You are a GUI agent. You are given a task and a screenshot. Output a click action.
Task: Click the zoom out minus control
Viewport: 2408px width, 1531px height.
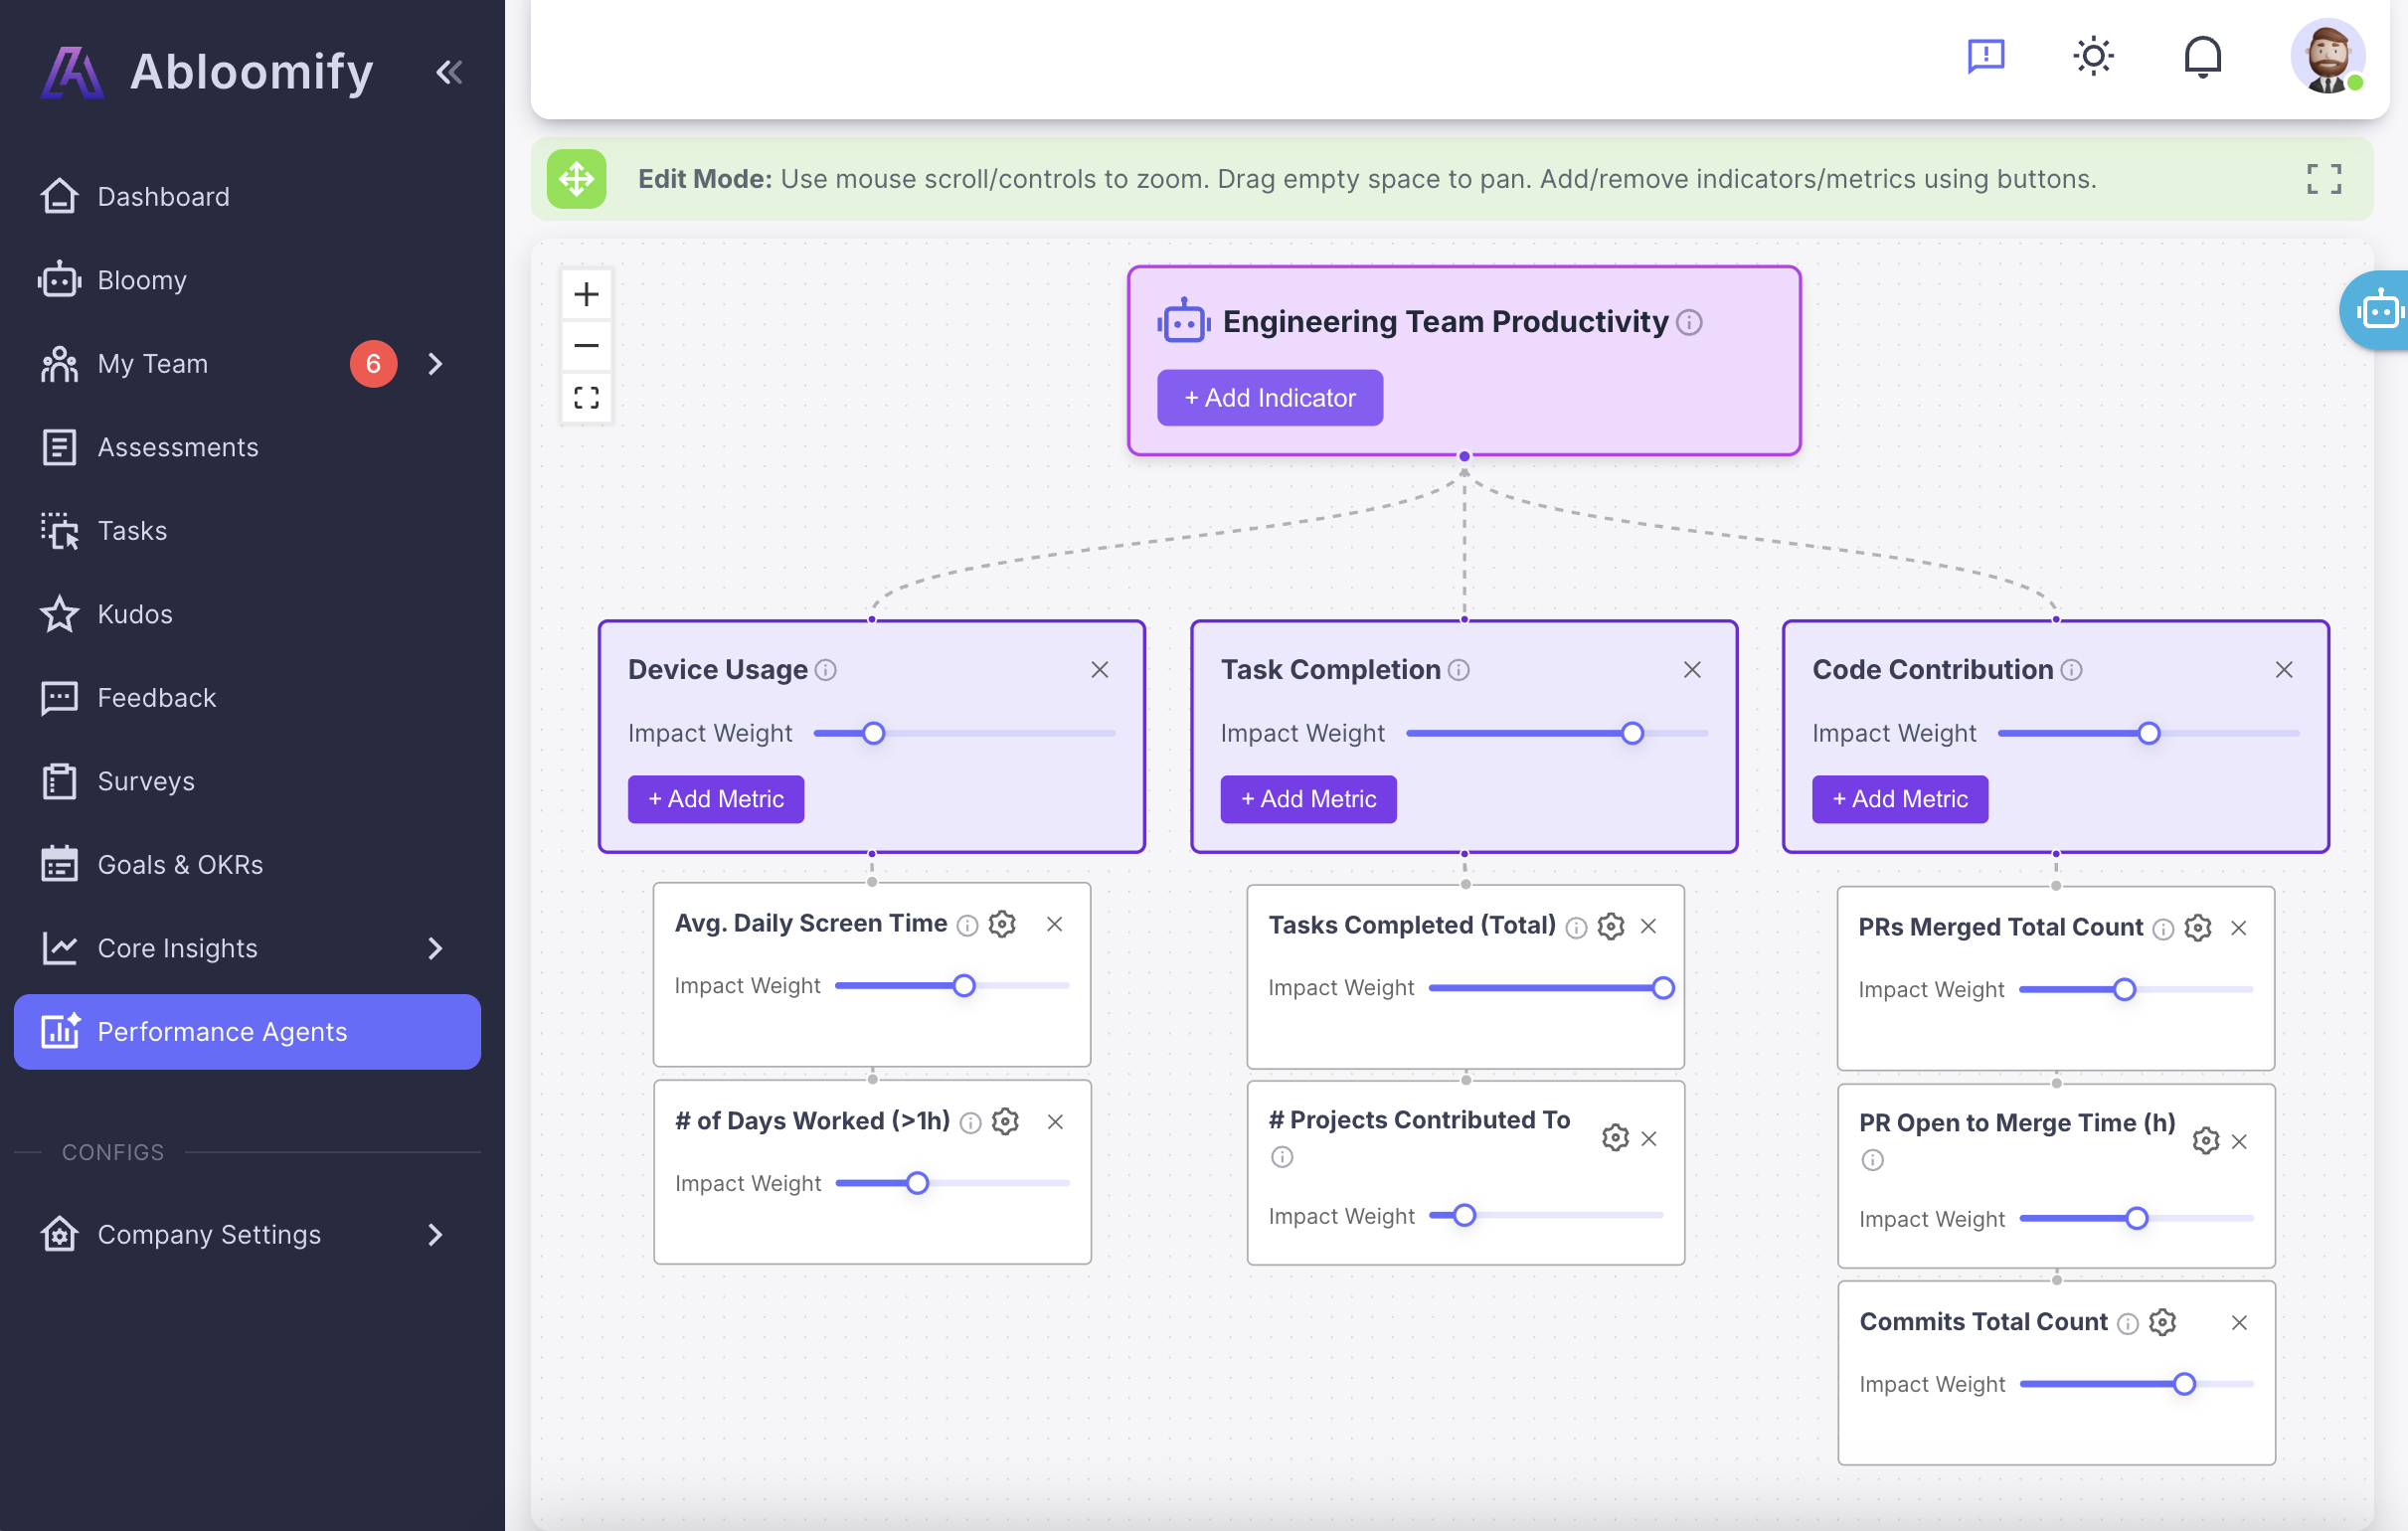coord(586,346)
